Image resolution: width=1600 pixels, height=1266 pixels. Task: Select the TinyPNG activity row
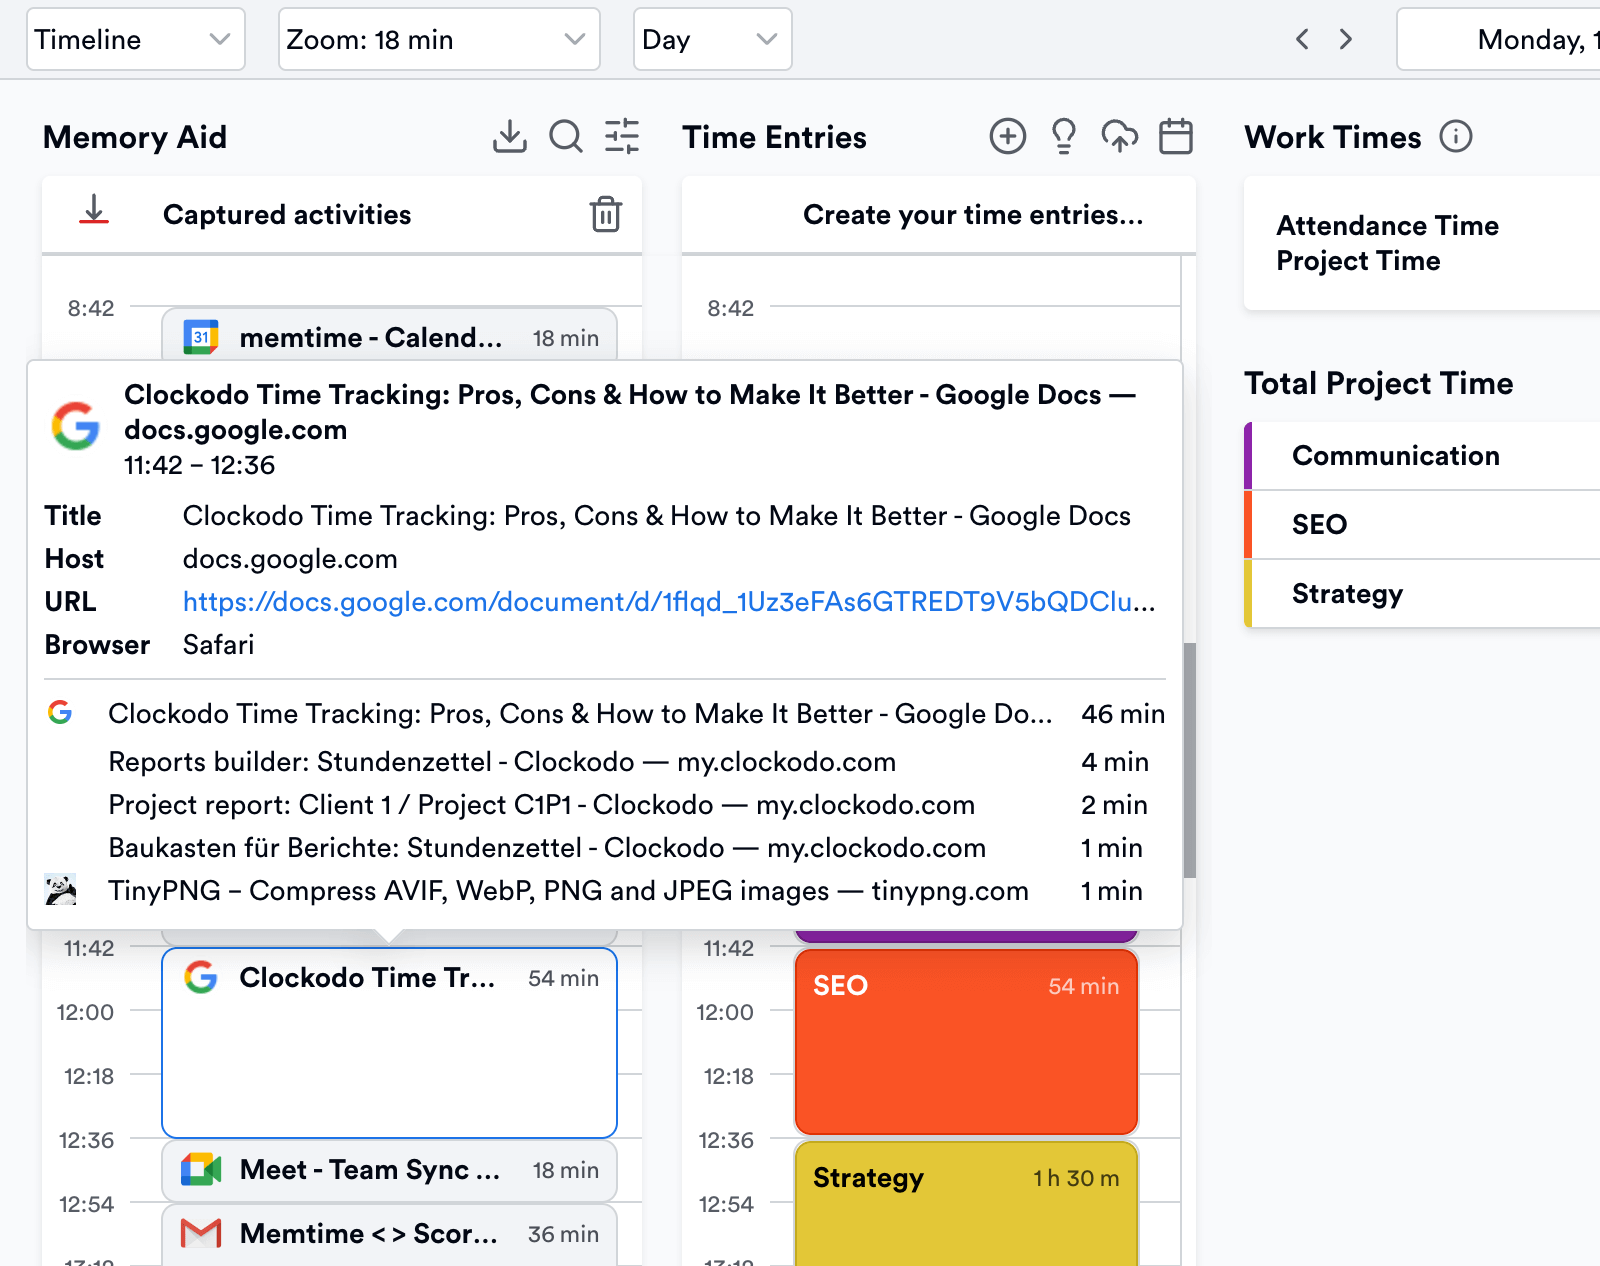pos(606,891)
